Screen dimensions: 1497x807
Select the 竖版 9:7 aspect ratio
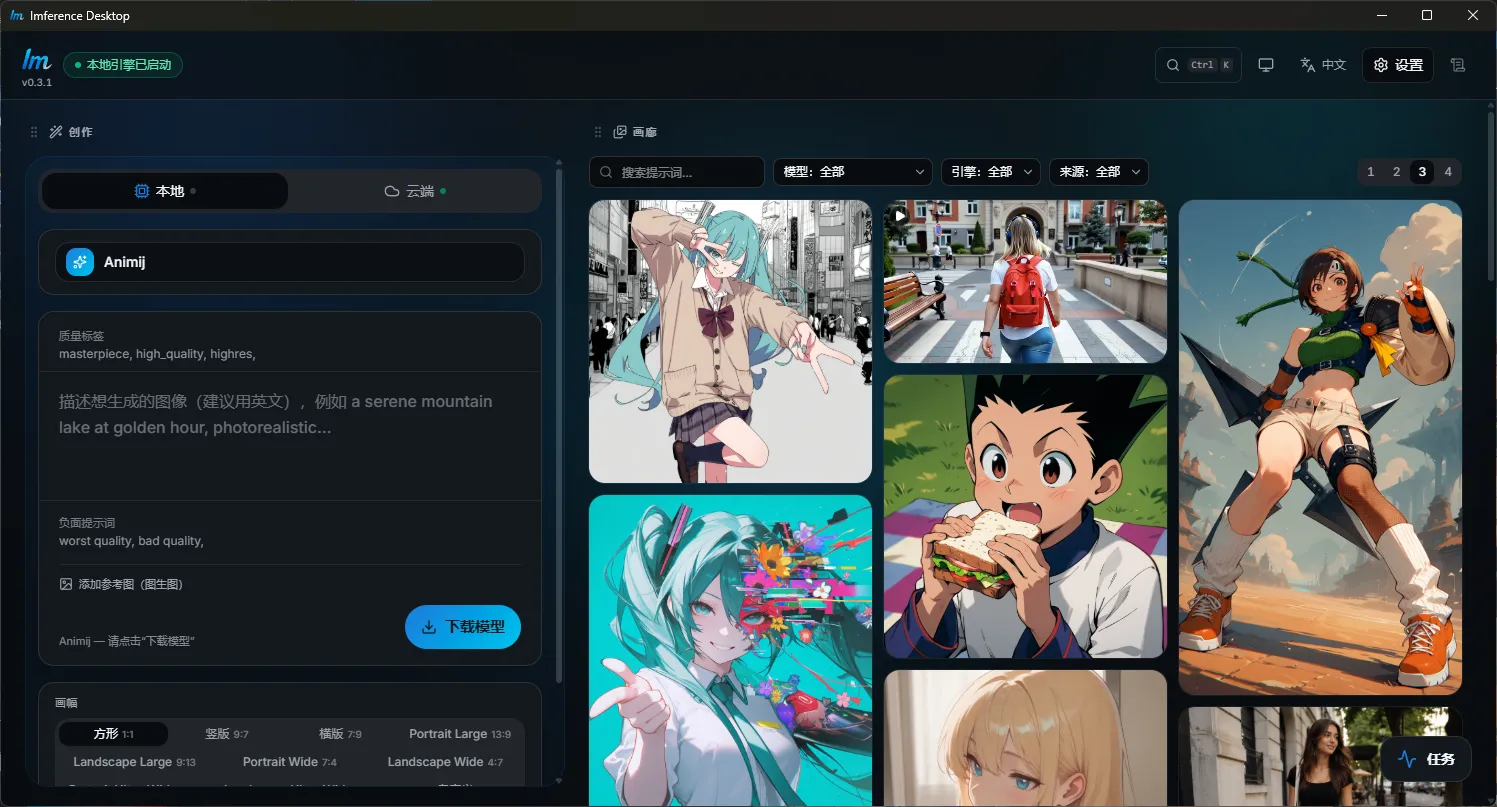pos(227,734)
